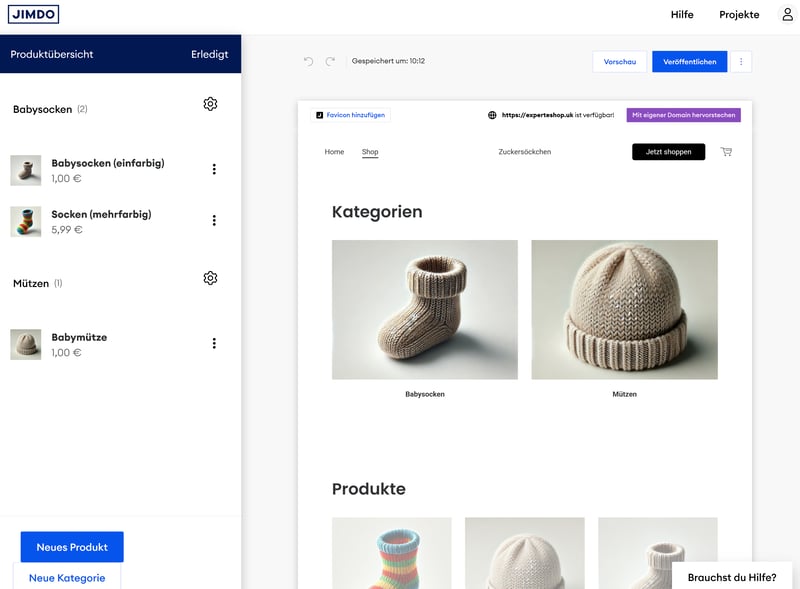Click the Babysocken category title in sidebar

tap(42, 110)
